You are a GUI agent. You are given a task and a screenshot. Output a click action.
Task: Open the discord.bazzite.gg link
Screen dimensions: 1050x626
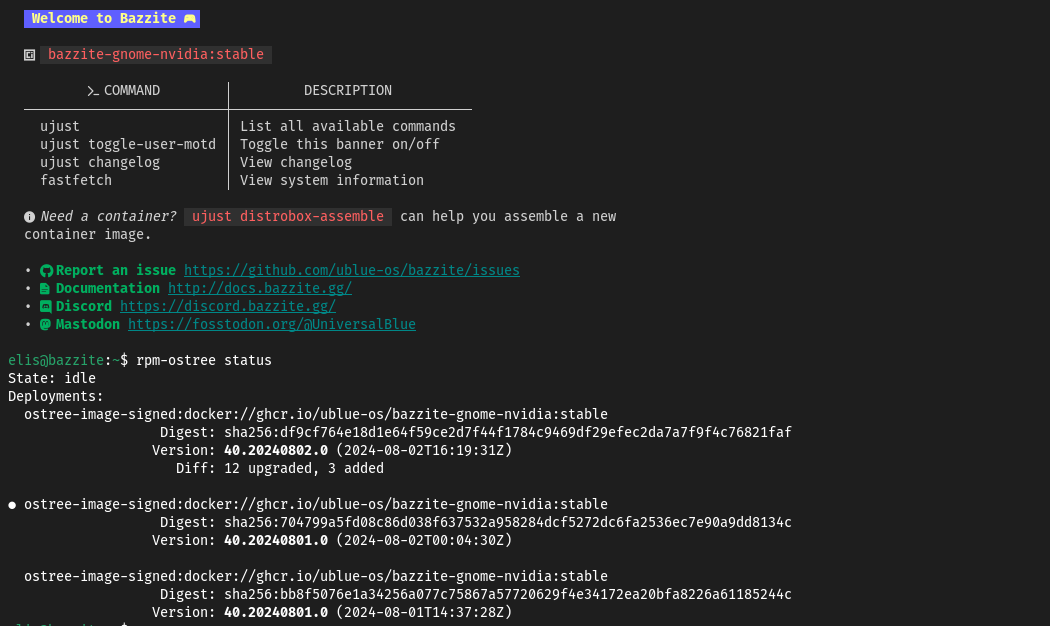(228, 307)
